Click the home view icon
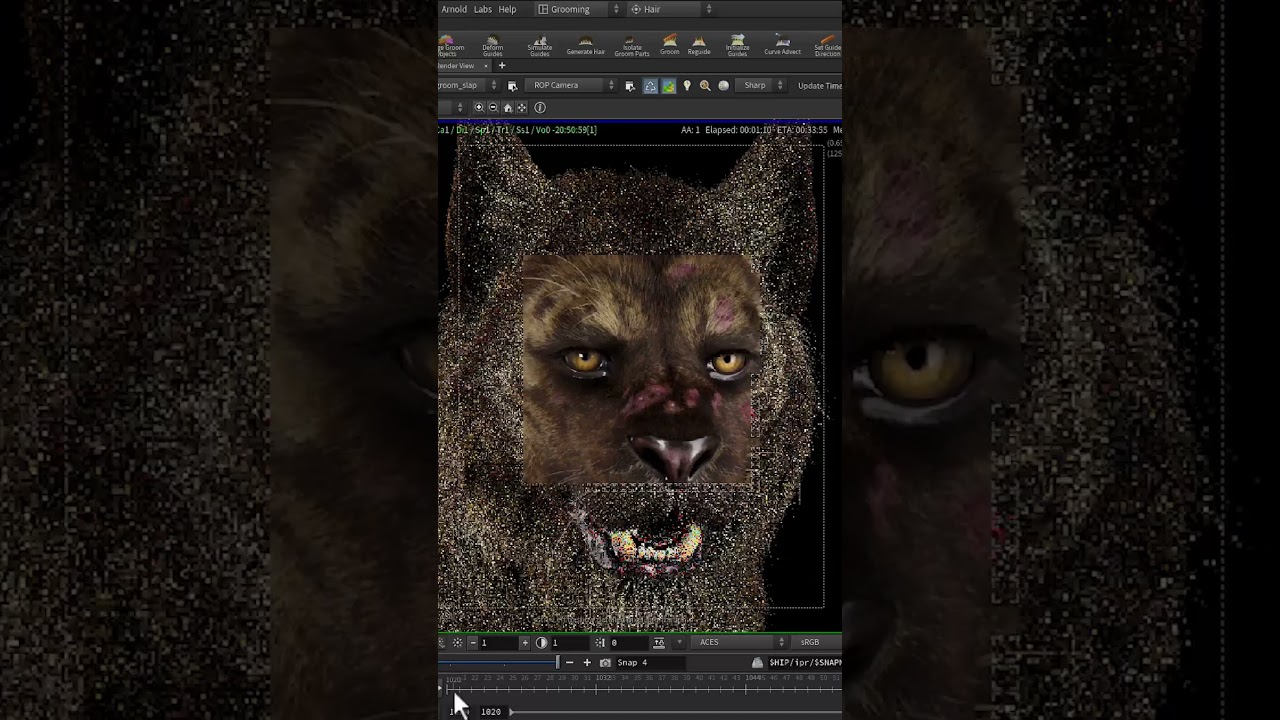1280x720 pixels. point(507,108)
